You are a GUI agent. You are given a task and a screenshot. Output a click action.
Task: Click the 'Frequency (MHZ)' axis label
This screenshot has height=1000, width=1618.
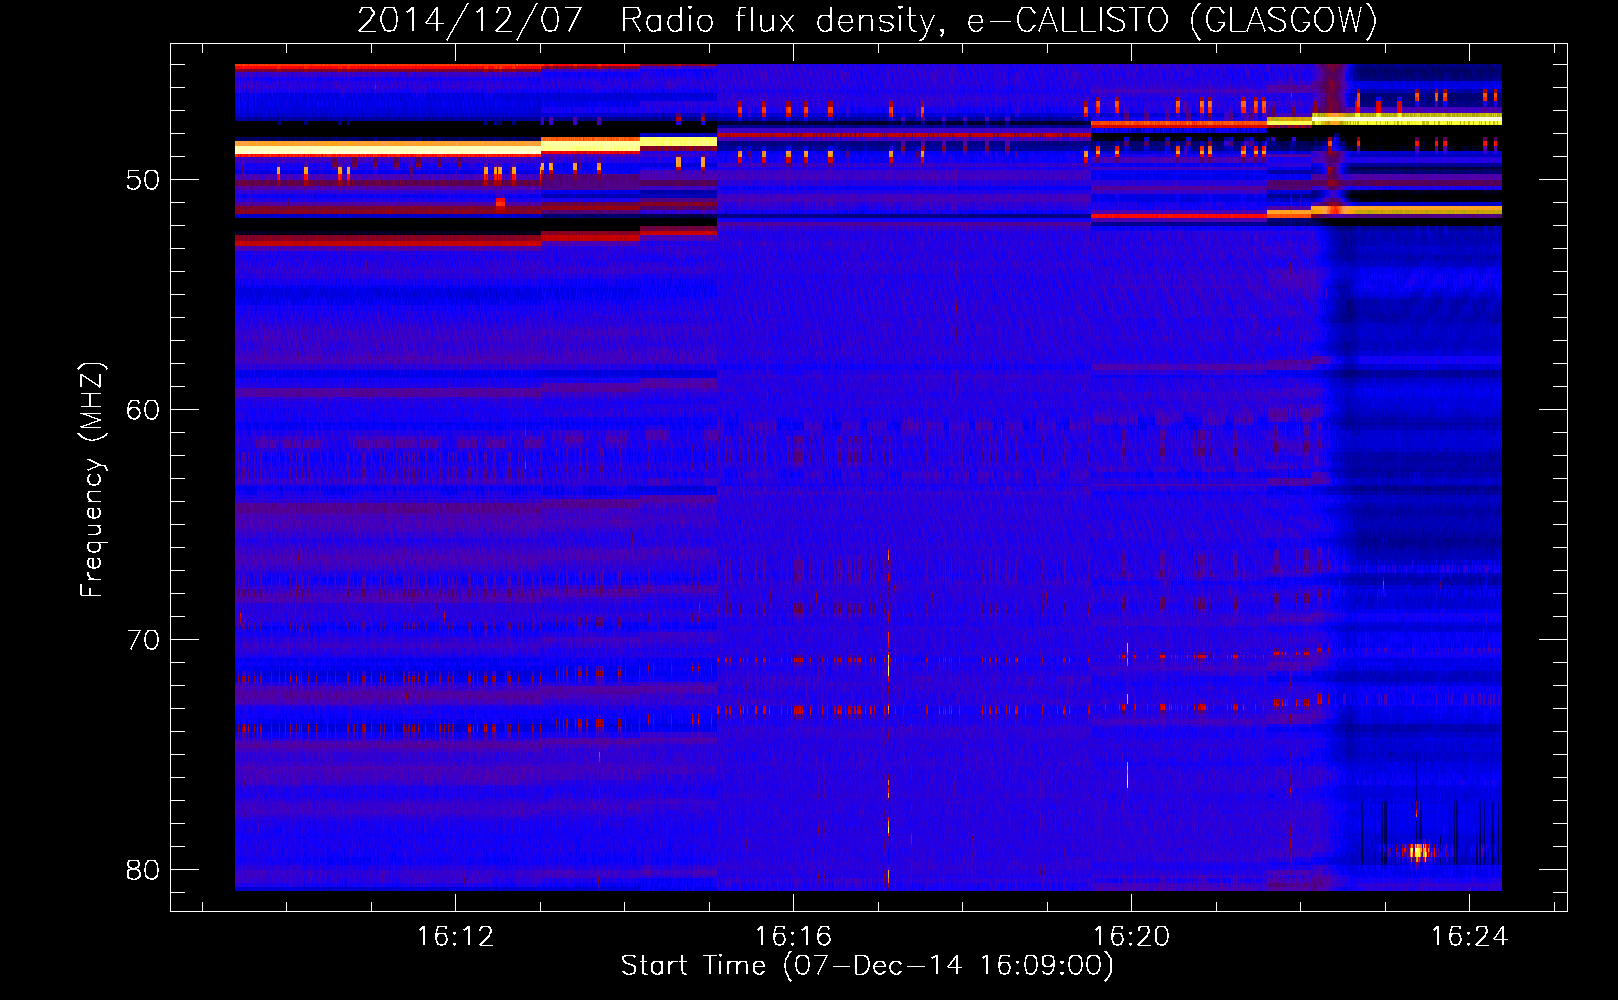click(91, 480)
